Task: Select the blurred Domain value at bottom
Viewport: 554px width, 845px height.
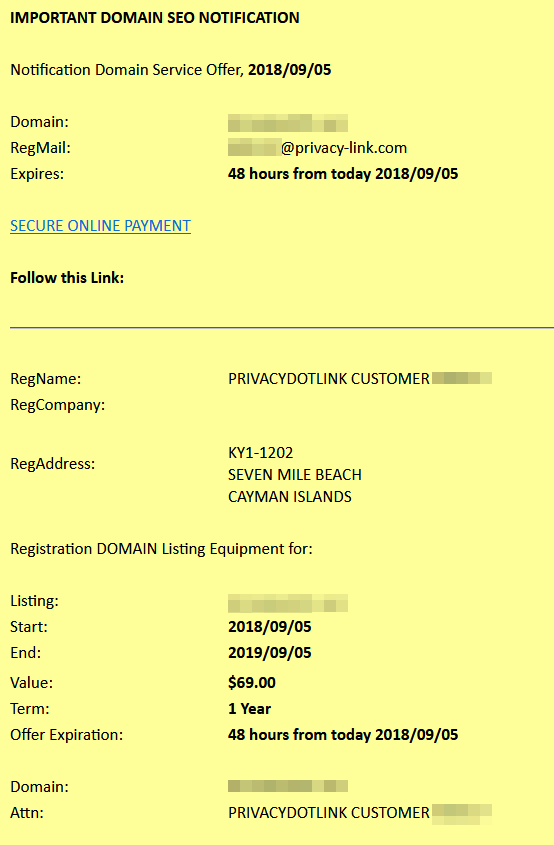Action: pos(288,786)
